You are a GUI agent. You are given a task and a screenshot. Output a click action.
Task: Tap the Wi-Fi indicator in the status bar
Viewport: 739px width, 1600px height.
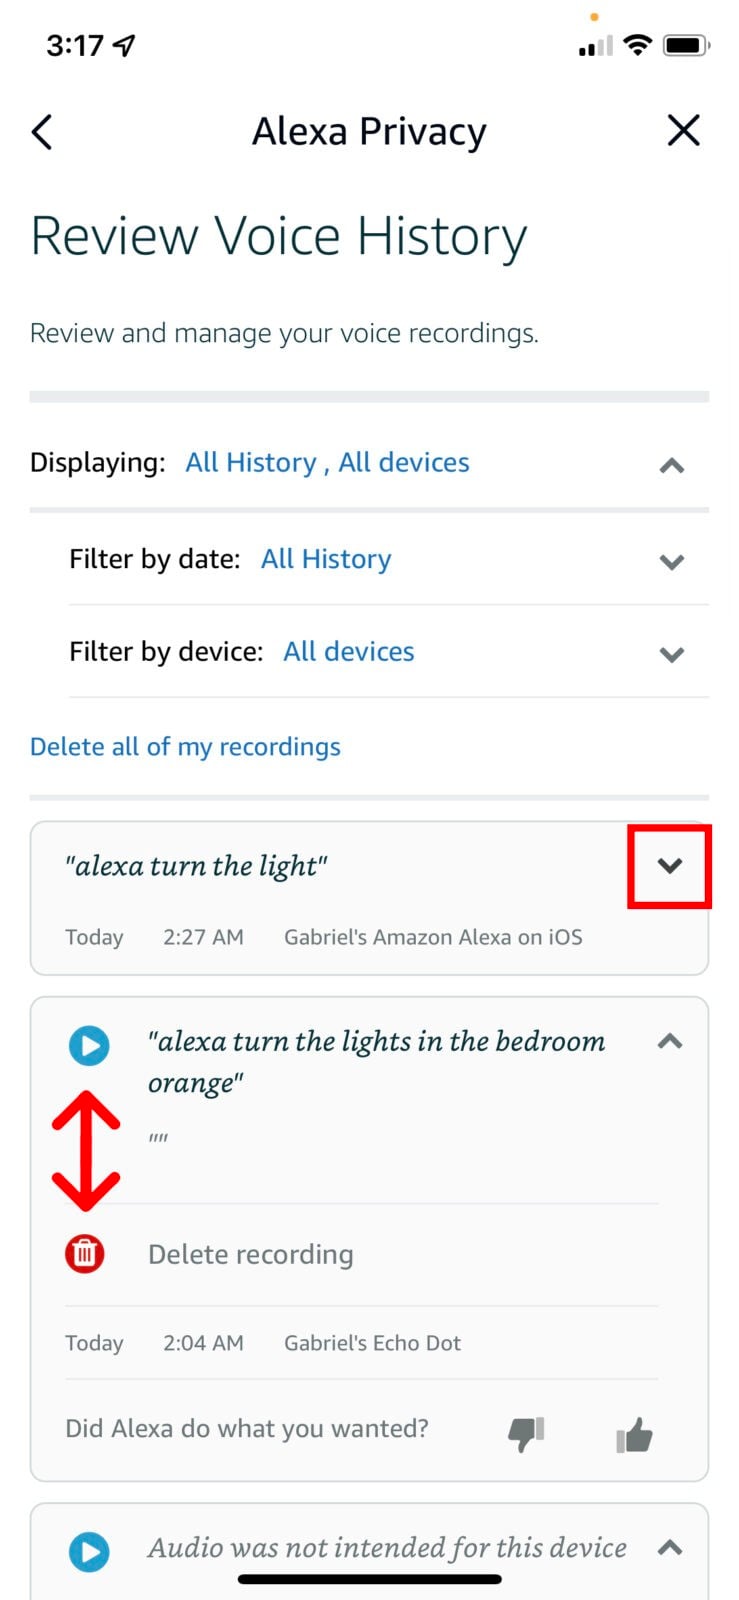[637, 44]
